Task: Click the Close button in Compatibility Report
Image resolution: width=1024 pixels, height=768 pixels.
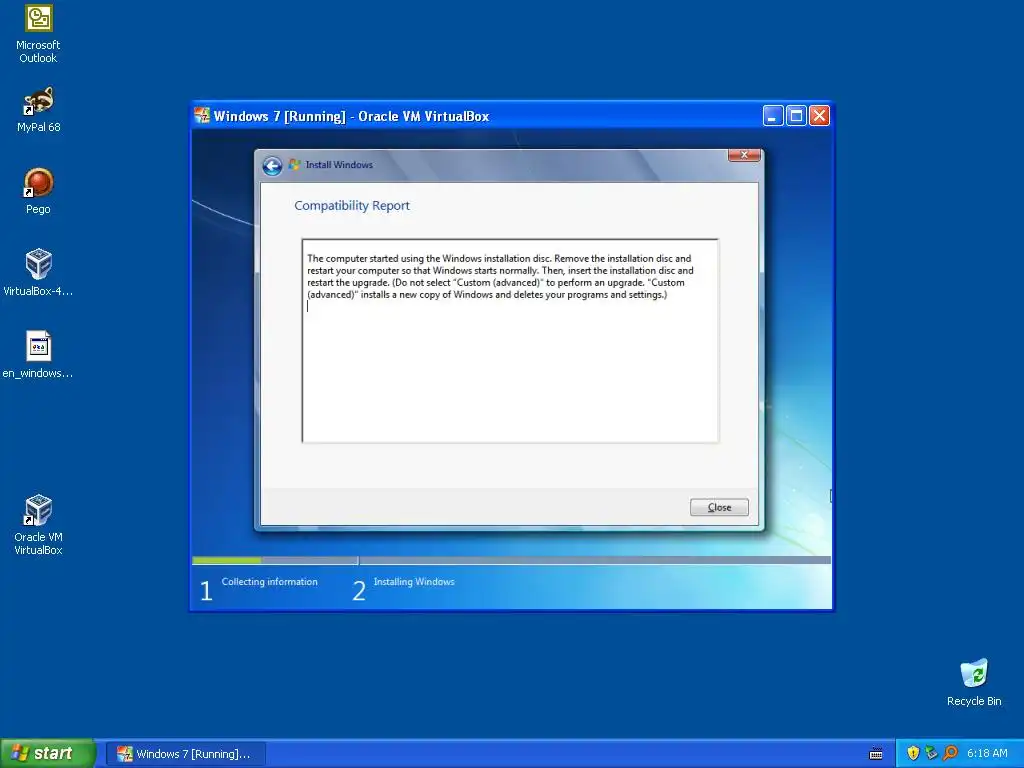Action: pyautogui.click(x=719, y=507)
